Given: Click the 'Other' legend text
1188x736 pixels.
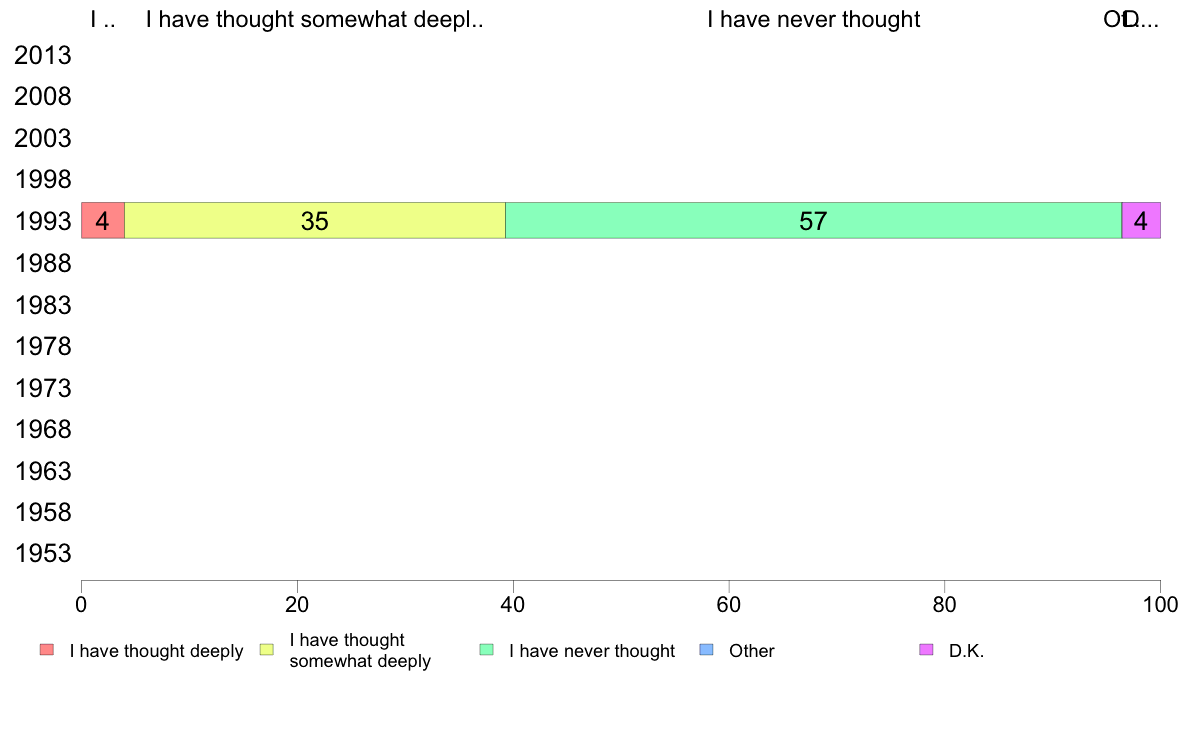Looking at the screenshot, I should [752, 650].
